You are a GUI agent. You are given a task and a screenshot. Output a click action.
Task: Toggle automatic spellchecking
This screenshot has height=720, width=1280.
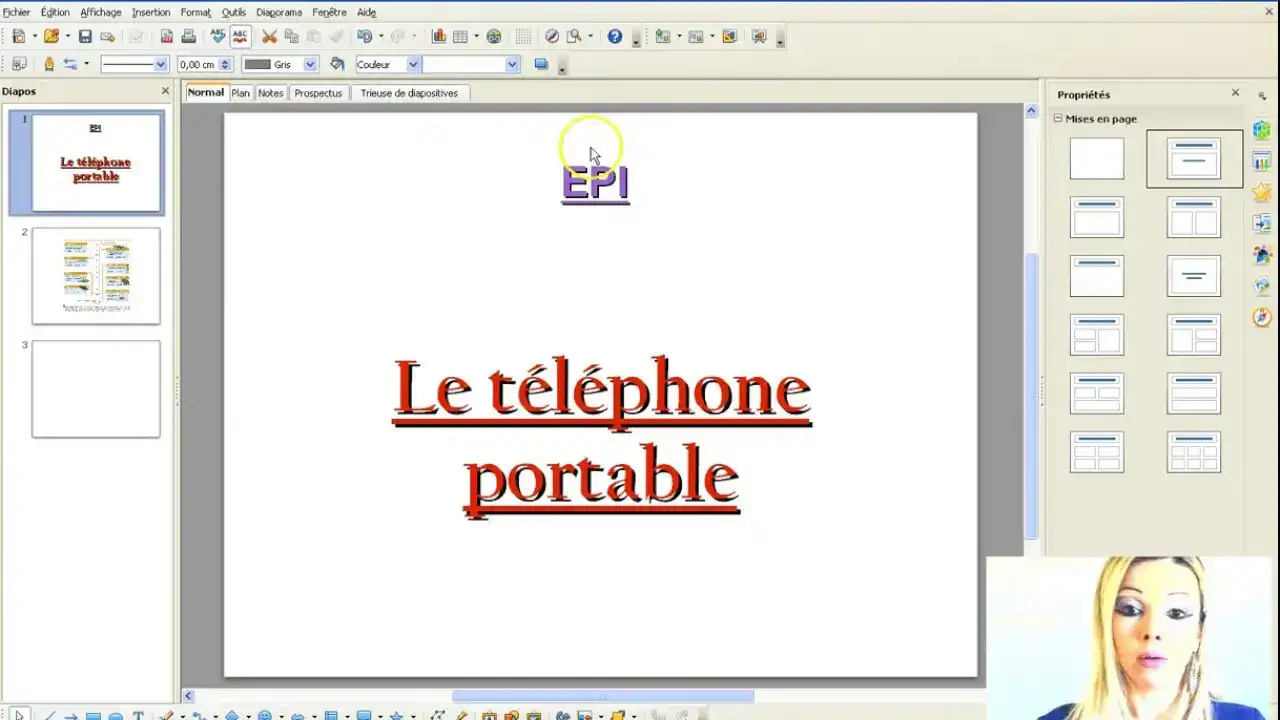tap(240, 36)
